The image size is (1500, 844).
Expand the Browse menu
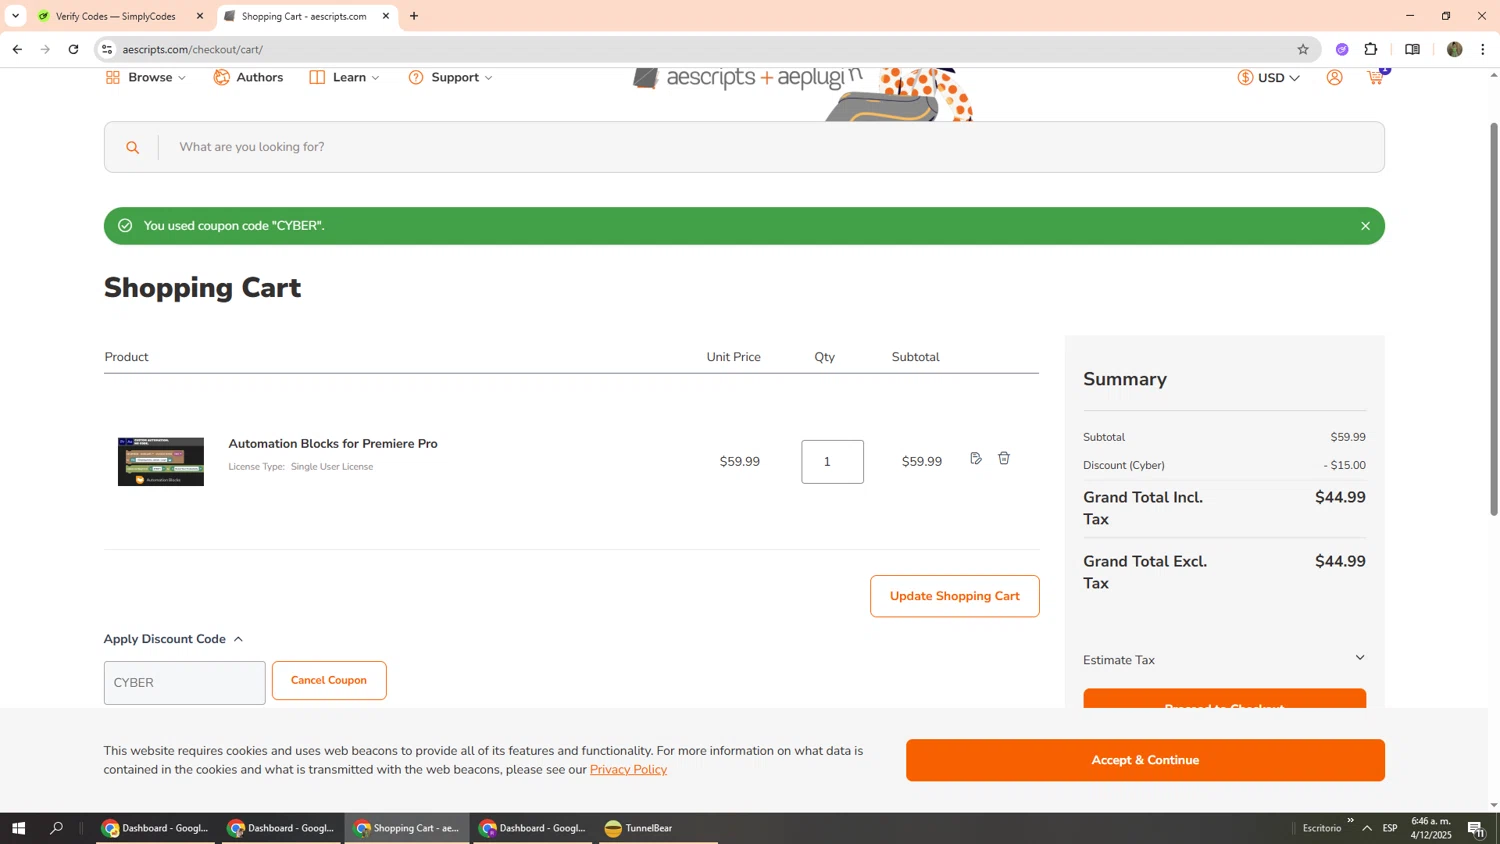coord(146,77)
